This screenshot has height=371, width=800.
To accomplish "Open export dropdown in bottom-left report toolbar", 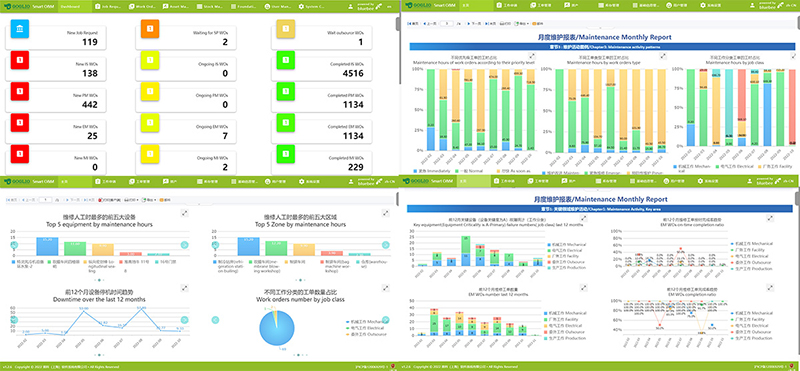I will [149, 200].
